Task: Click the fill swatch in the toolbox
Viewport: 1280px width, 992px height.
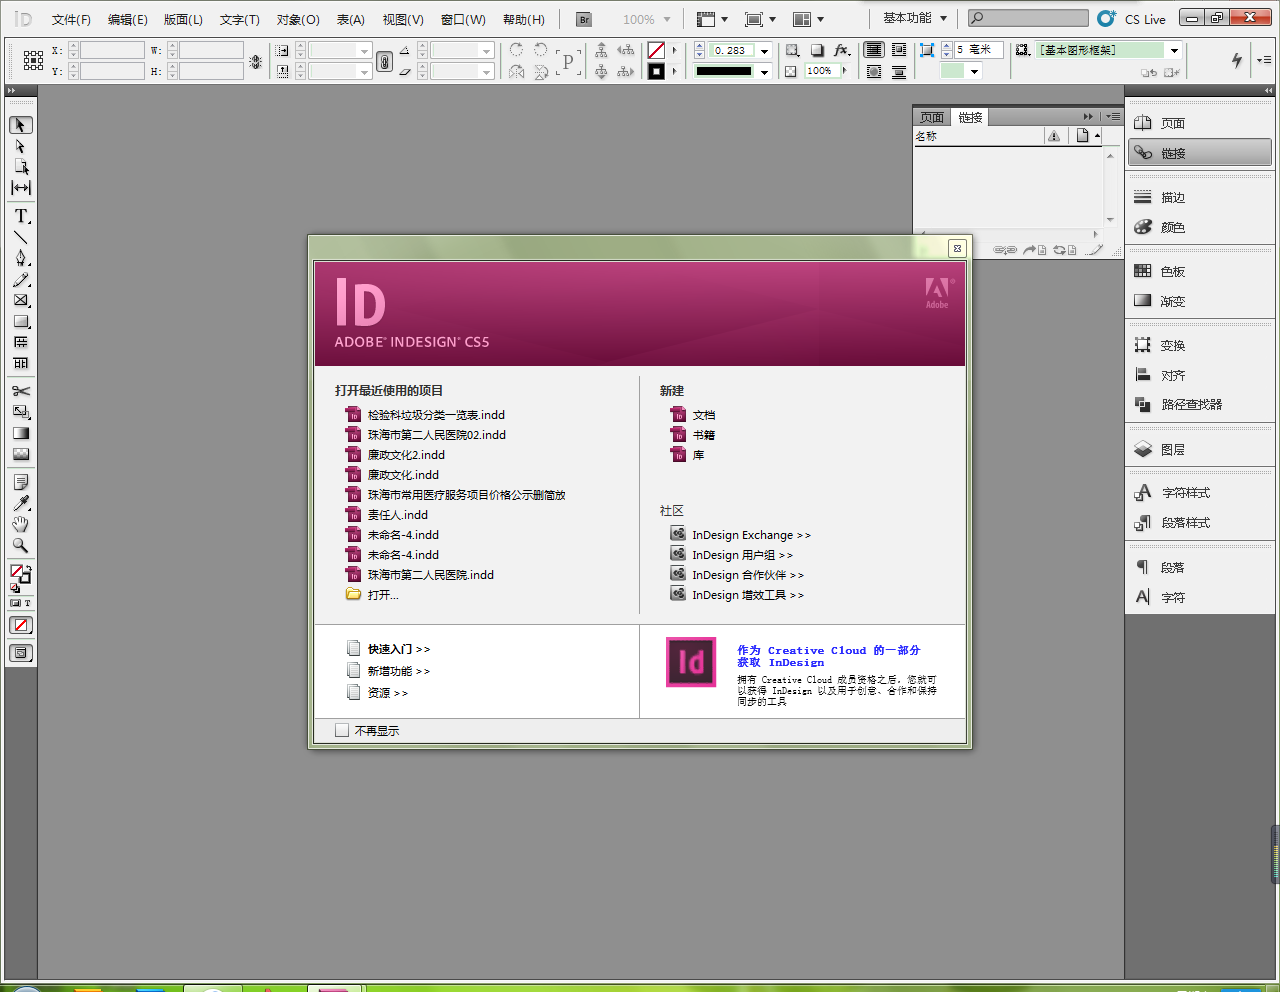Action: point(18,572)
